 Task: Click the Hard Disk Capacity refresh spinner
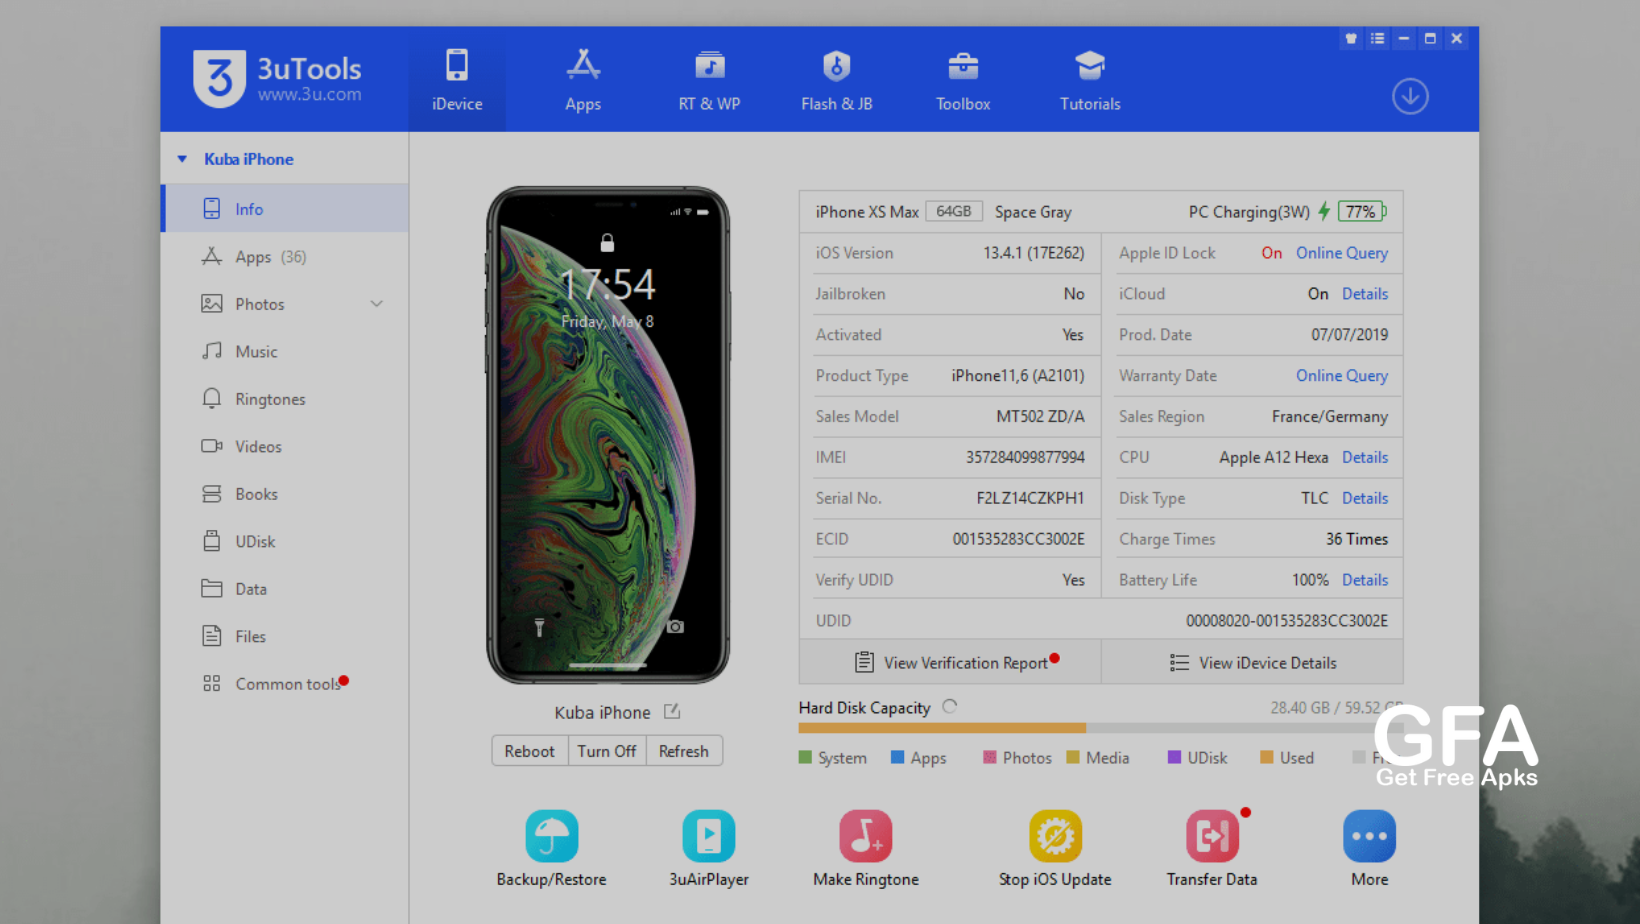pos(950,707)
